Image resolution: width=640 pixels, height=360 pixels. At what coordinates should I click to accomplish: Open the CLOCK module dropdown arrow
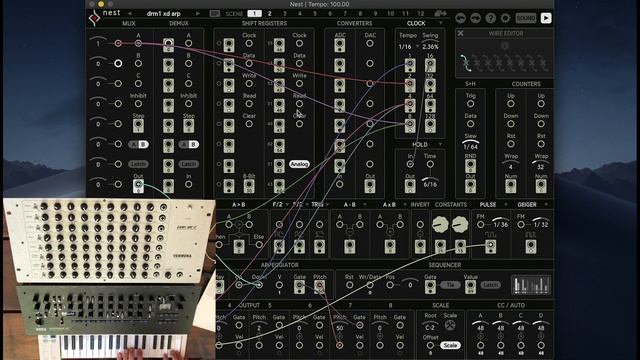point(440,23)
